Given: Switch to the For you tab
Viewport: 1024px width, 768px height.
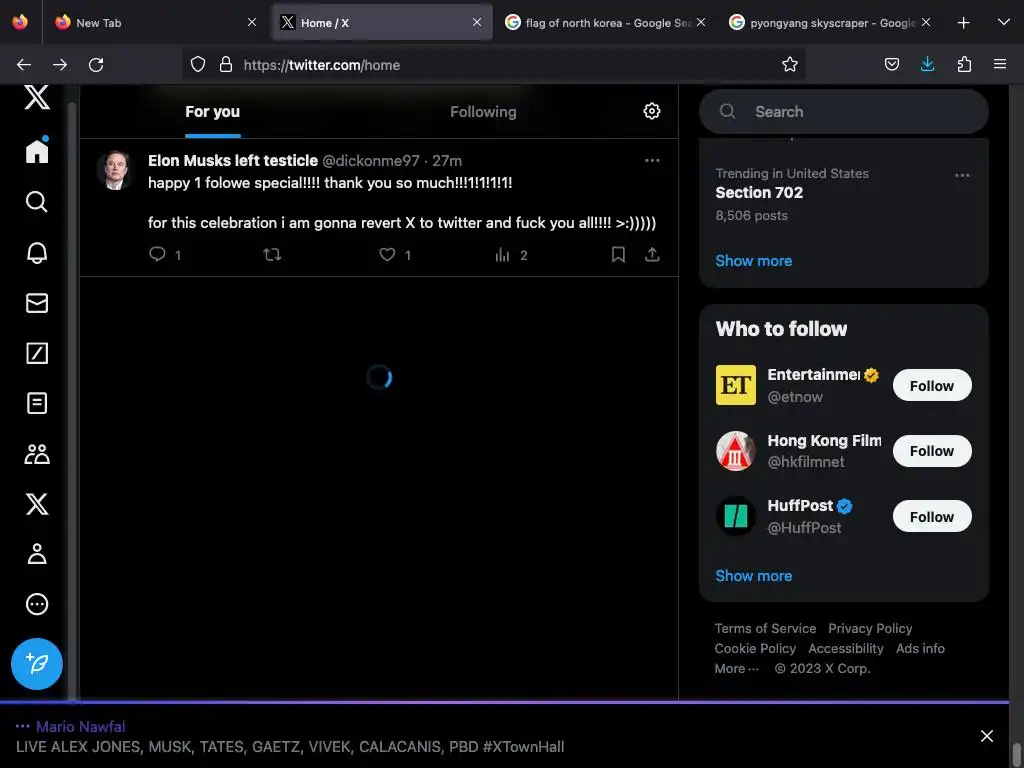Looking at the screenshot, I should [x=212, y=112].
